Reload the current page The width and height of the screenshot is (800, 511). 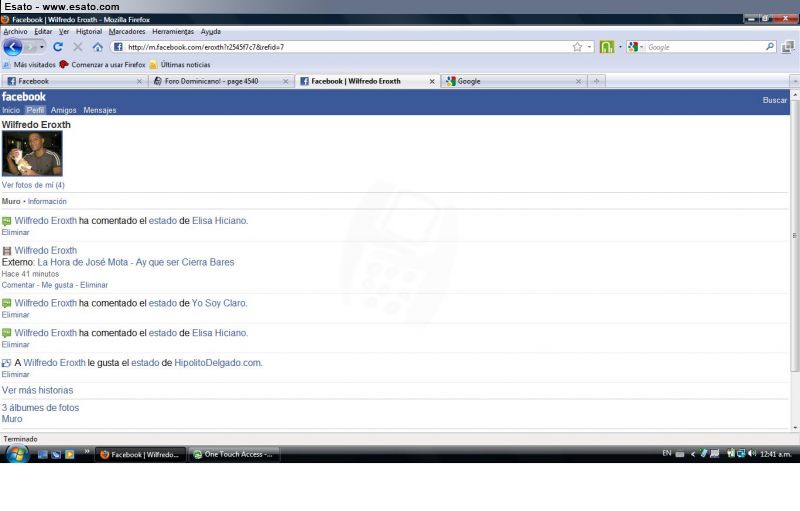pos(58,47)
